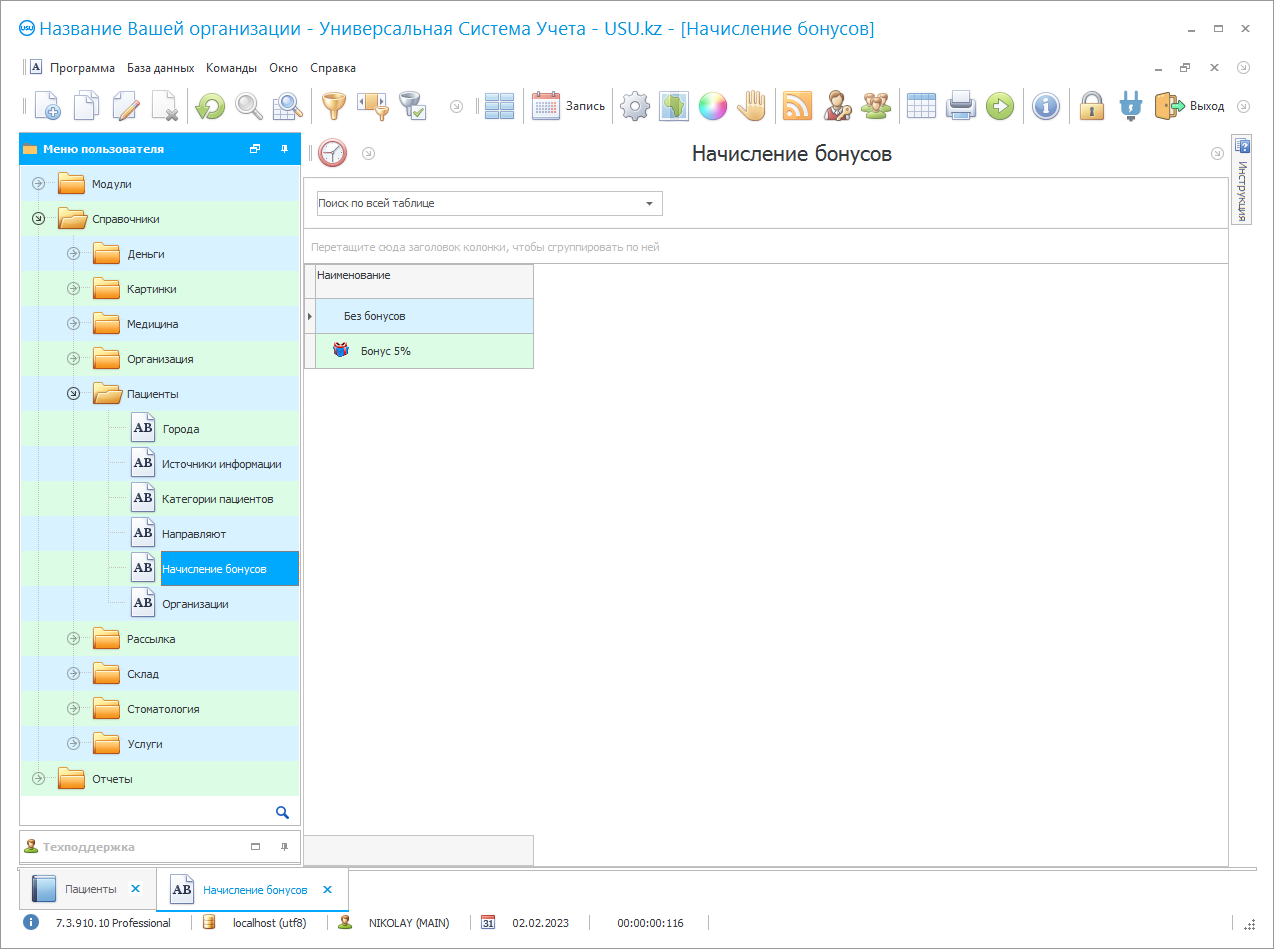1274x949 pixels.
Task: Open the База данных menu
Action: [160, 68]
